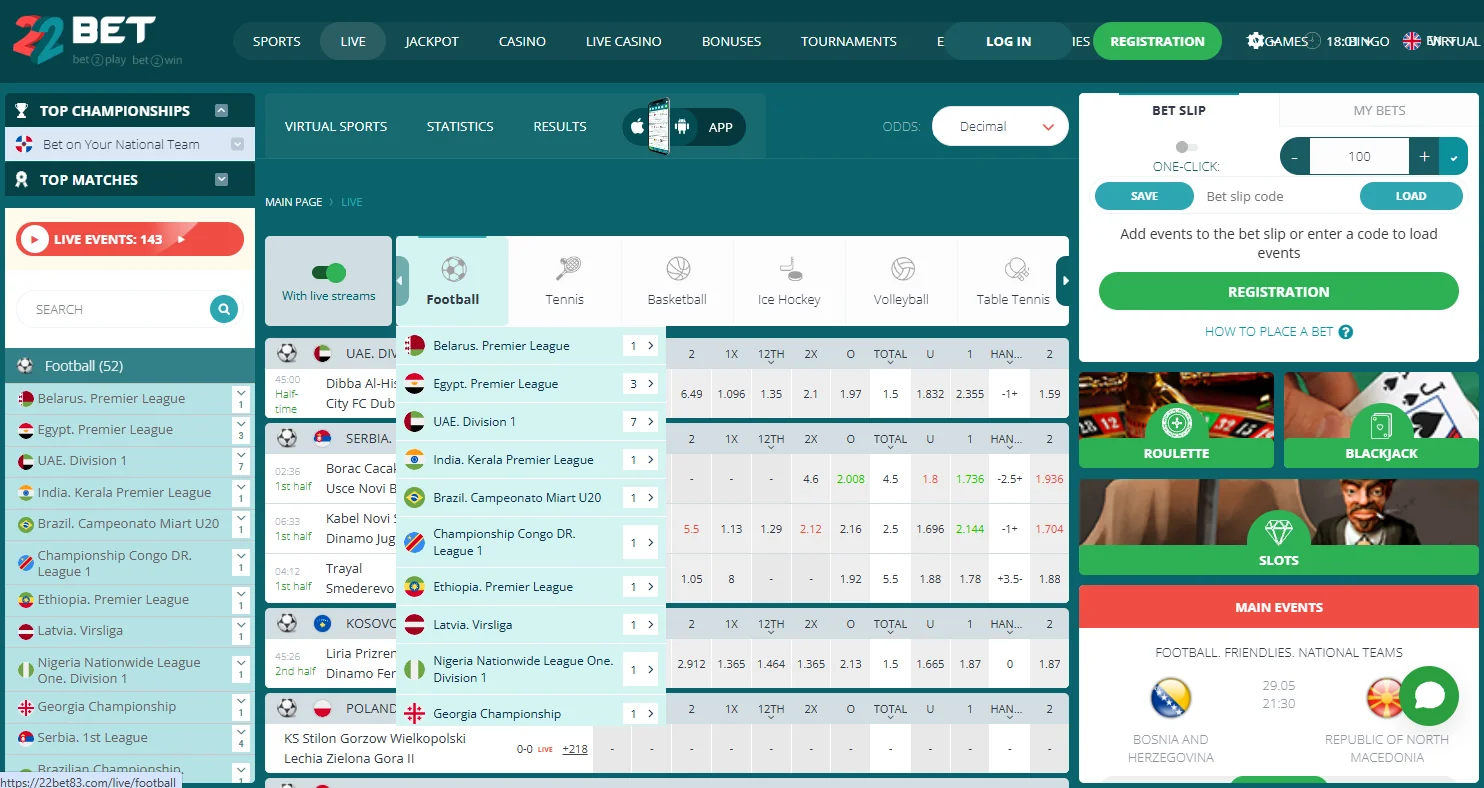Expand Bet on Your National Team
The width and height of the screenshot is (1484, 788).
click(x=237, y=144)
